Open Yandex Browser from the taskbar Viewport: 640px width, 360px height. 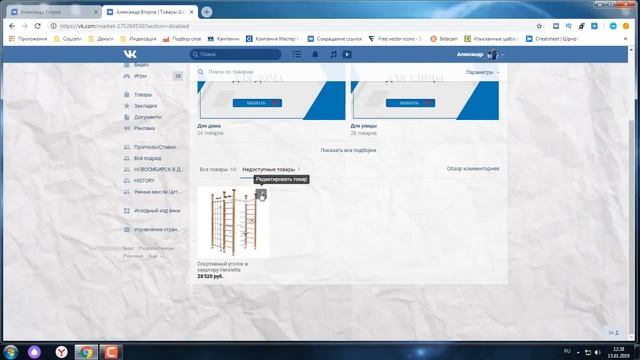pos(61,351)
